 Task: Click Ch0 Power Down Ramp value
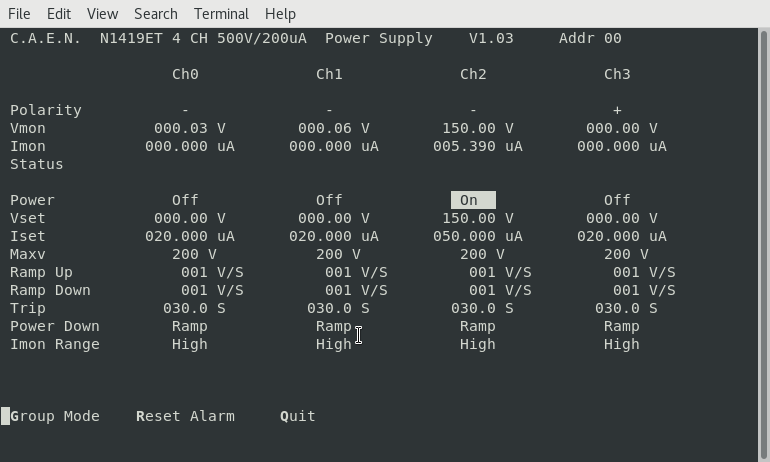coord(190,326)
